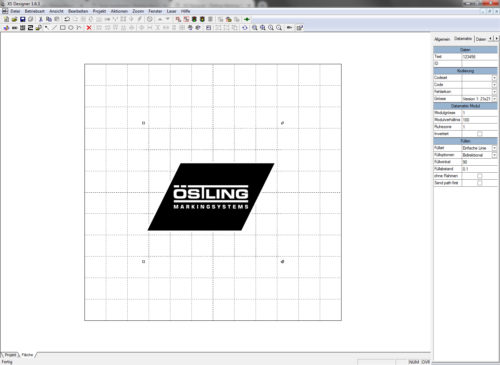This screenshot has width=500, height=365.
Task: Click the first magnifier zoom icon
Action: 254,28
